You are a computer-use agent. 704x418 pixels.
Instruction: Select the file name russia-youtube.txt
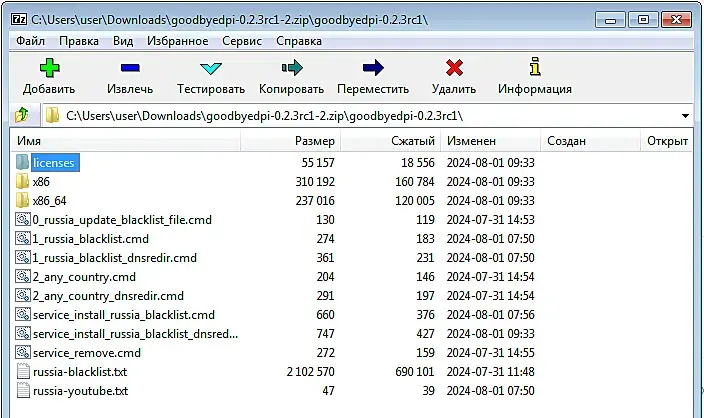pos(80,391)
